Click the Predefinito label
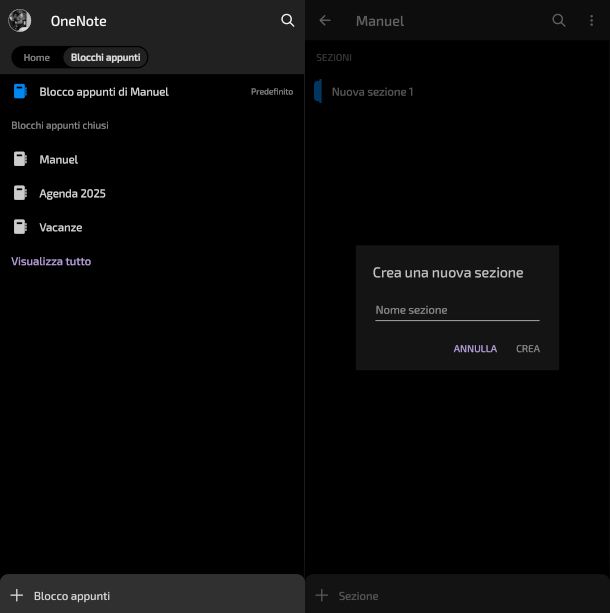610x613 pixels. [x=272, y=91]
